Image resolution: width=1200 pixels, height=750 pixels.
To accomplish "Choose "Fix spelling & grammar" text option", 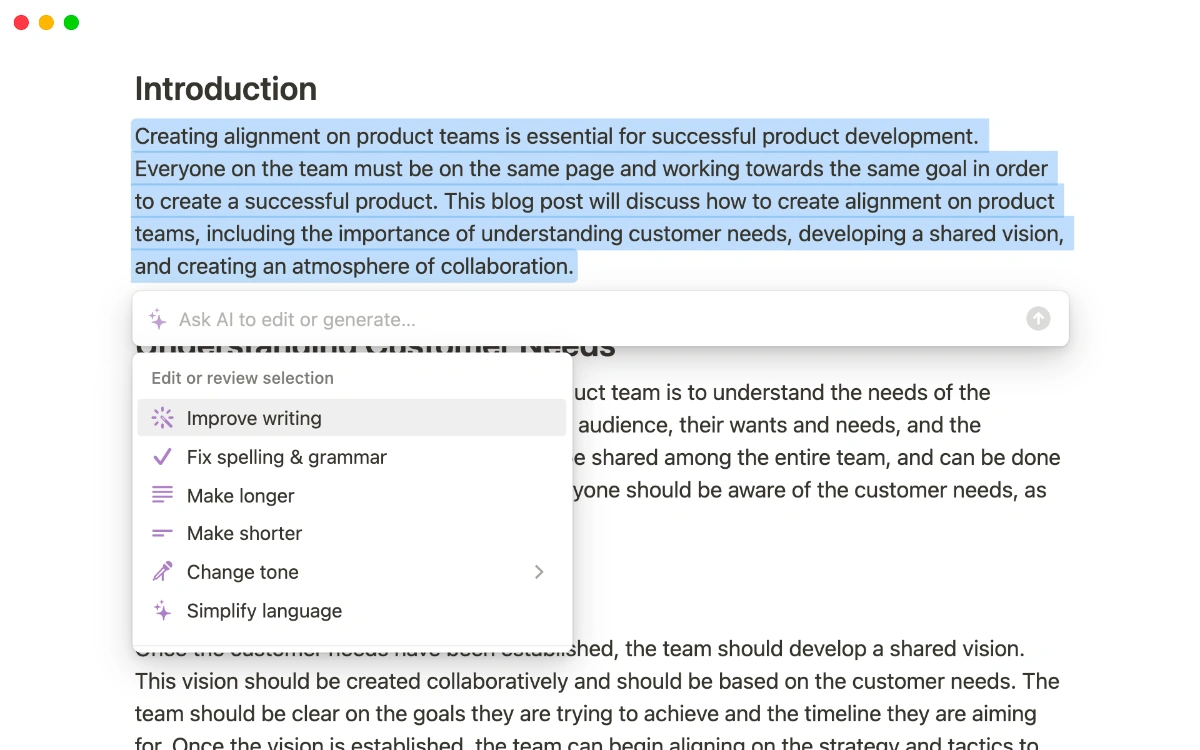I will coord(286,457).
